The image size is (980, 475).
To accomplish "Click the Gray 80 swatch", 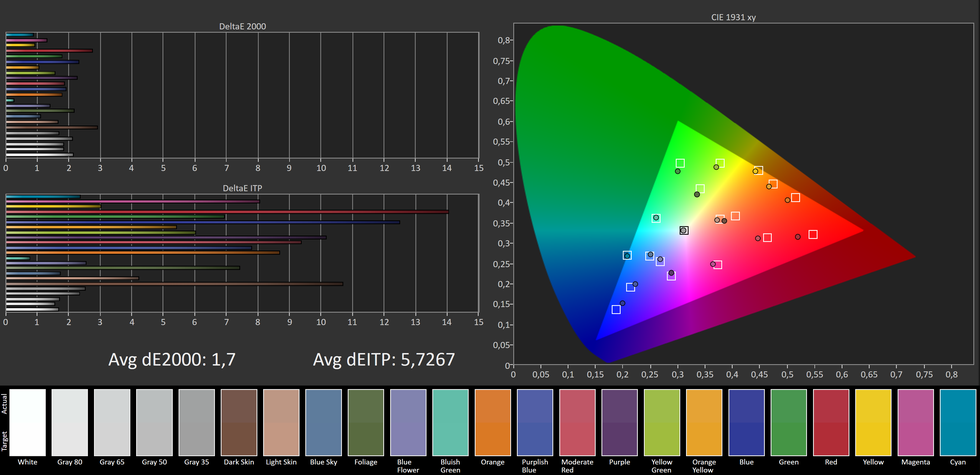I will (70, 422).
